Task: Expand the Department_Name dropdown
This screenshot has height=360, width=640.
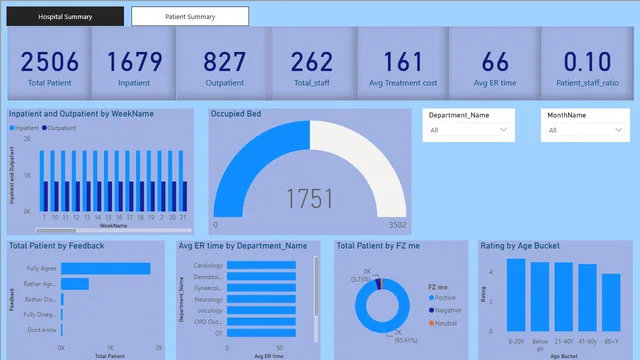Action: [468, 130]
